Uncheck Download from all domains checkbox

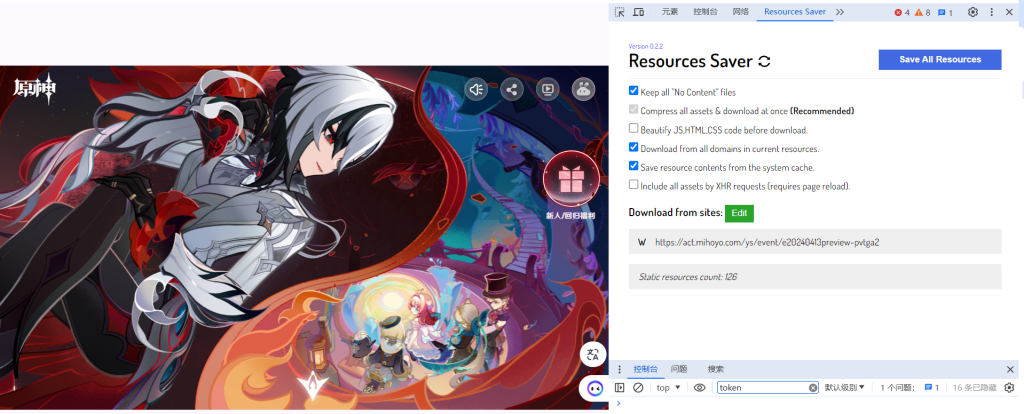633,147
